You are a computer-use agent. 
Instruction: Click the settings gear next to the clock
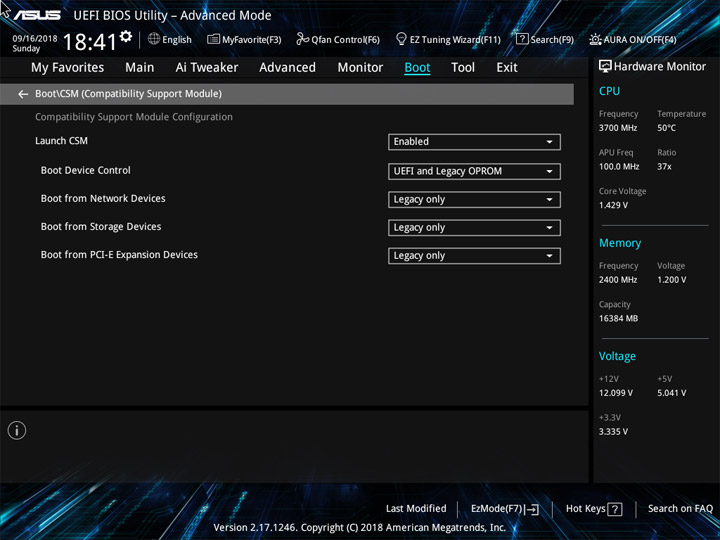click(x=126, y=36)
